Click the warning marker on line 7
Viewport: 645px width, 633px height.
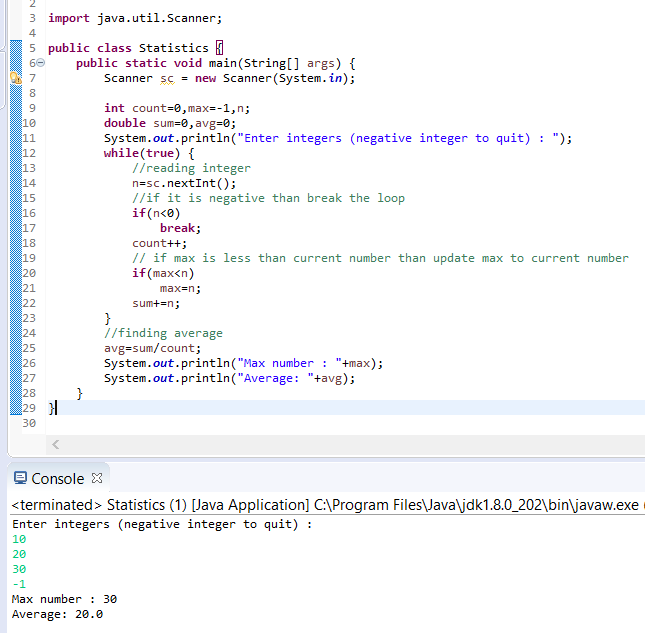(x=14, y=77)
